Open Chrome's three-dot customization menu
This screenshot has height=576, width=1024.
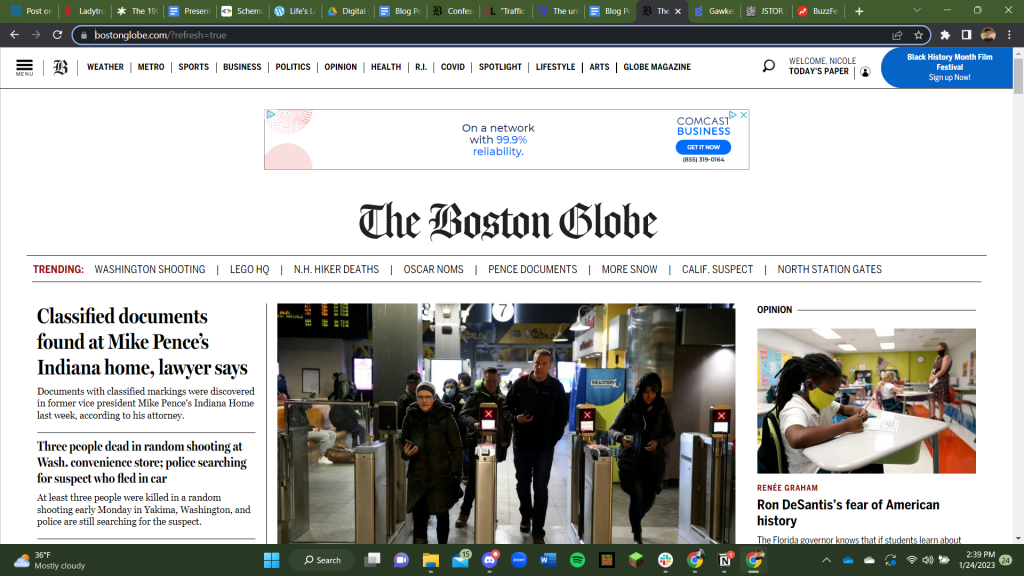pyautogui.click(x=1010, y=33)
